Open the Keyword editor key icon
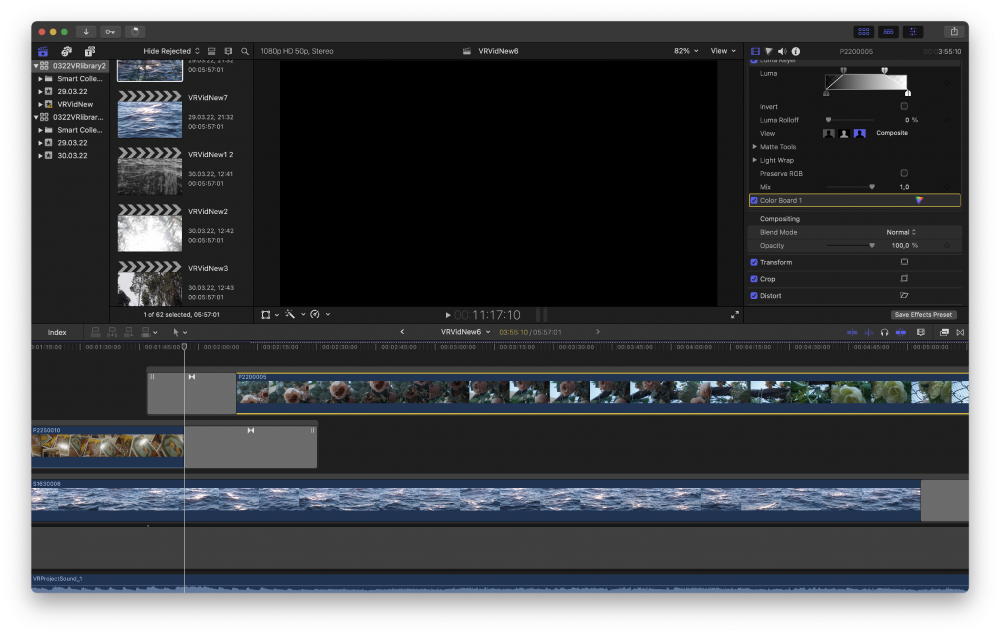The image size is (1000, 634). [110, 32]
